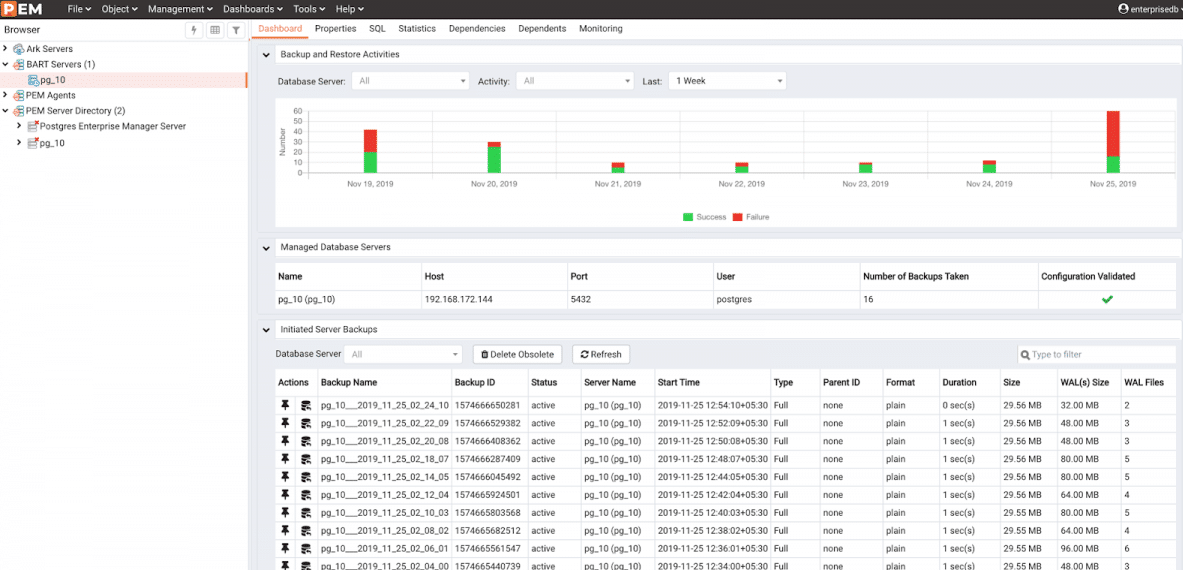Open the Activity dropdown
1183x570 pixels.
pos(575,81)
